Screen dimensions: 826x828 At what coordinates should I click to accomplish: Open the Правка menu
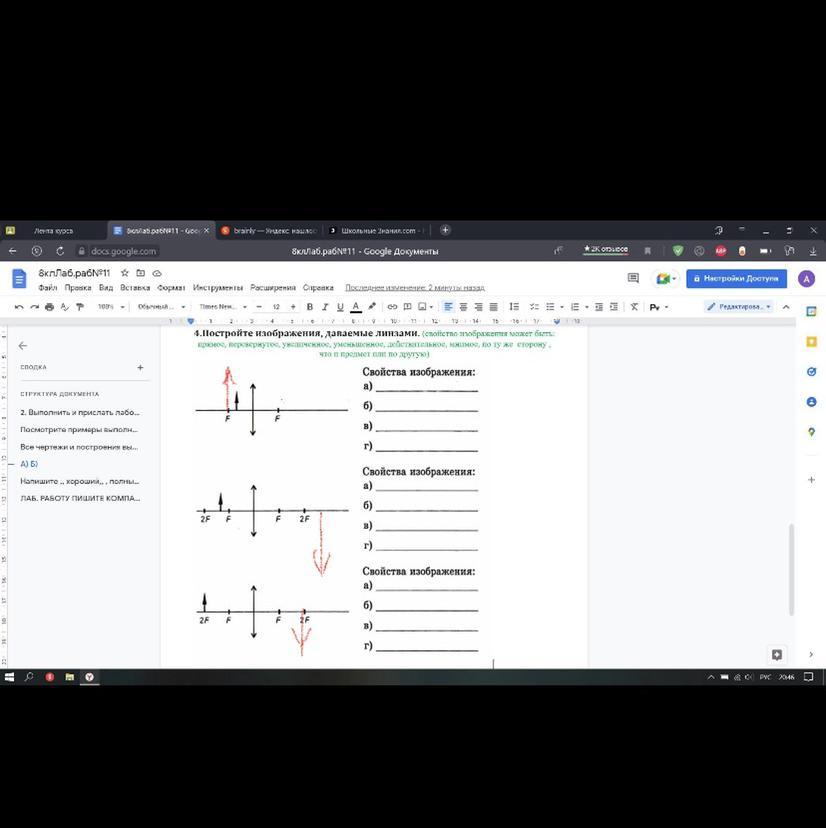tap(78, 288)
